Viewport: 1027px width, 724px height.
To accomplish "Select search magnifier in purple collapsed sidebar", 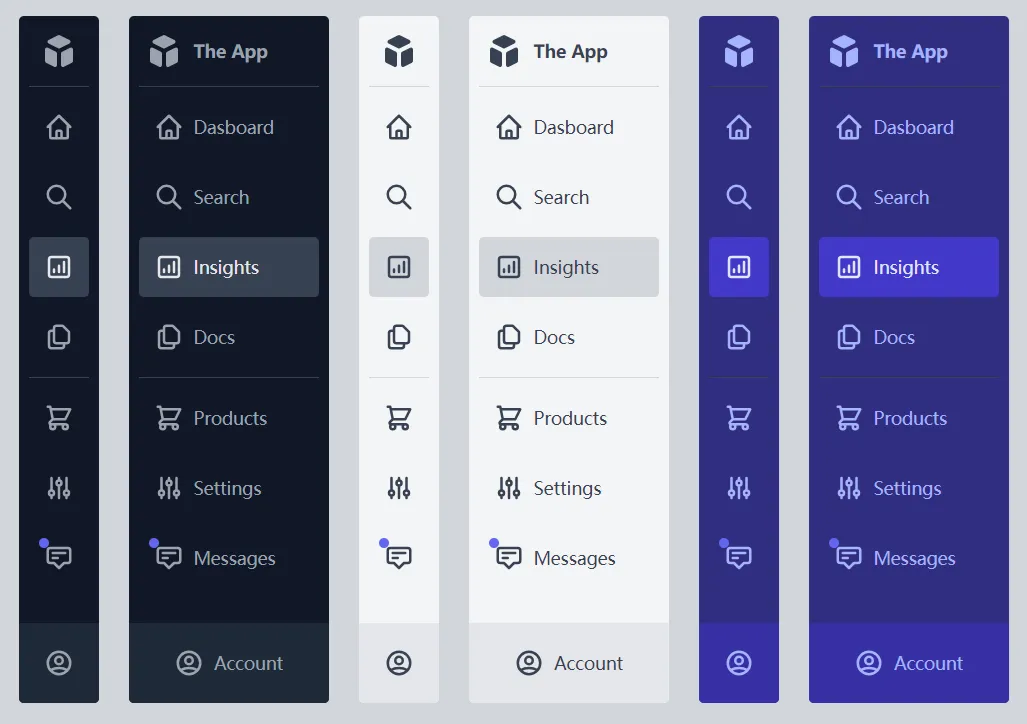I will tap(739, 197).
